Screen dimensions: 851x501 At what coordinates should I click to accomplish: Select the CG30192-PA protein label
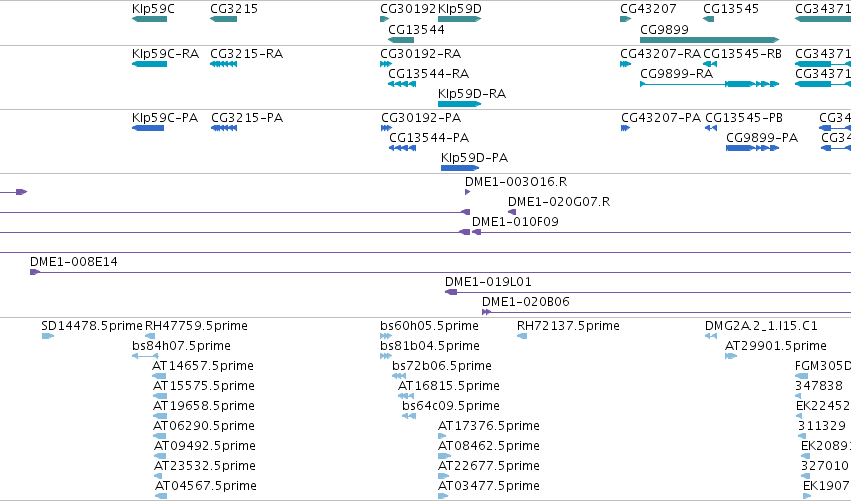[x=421, y=118]
